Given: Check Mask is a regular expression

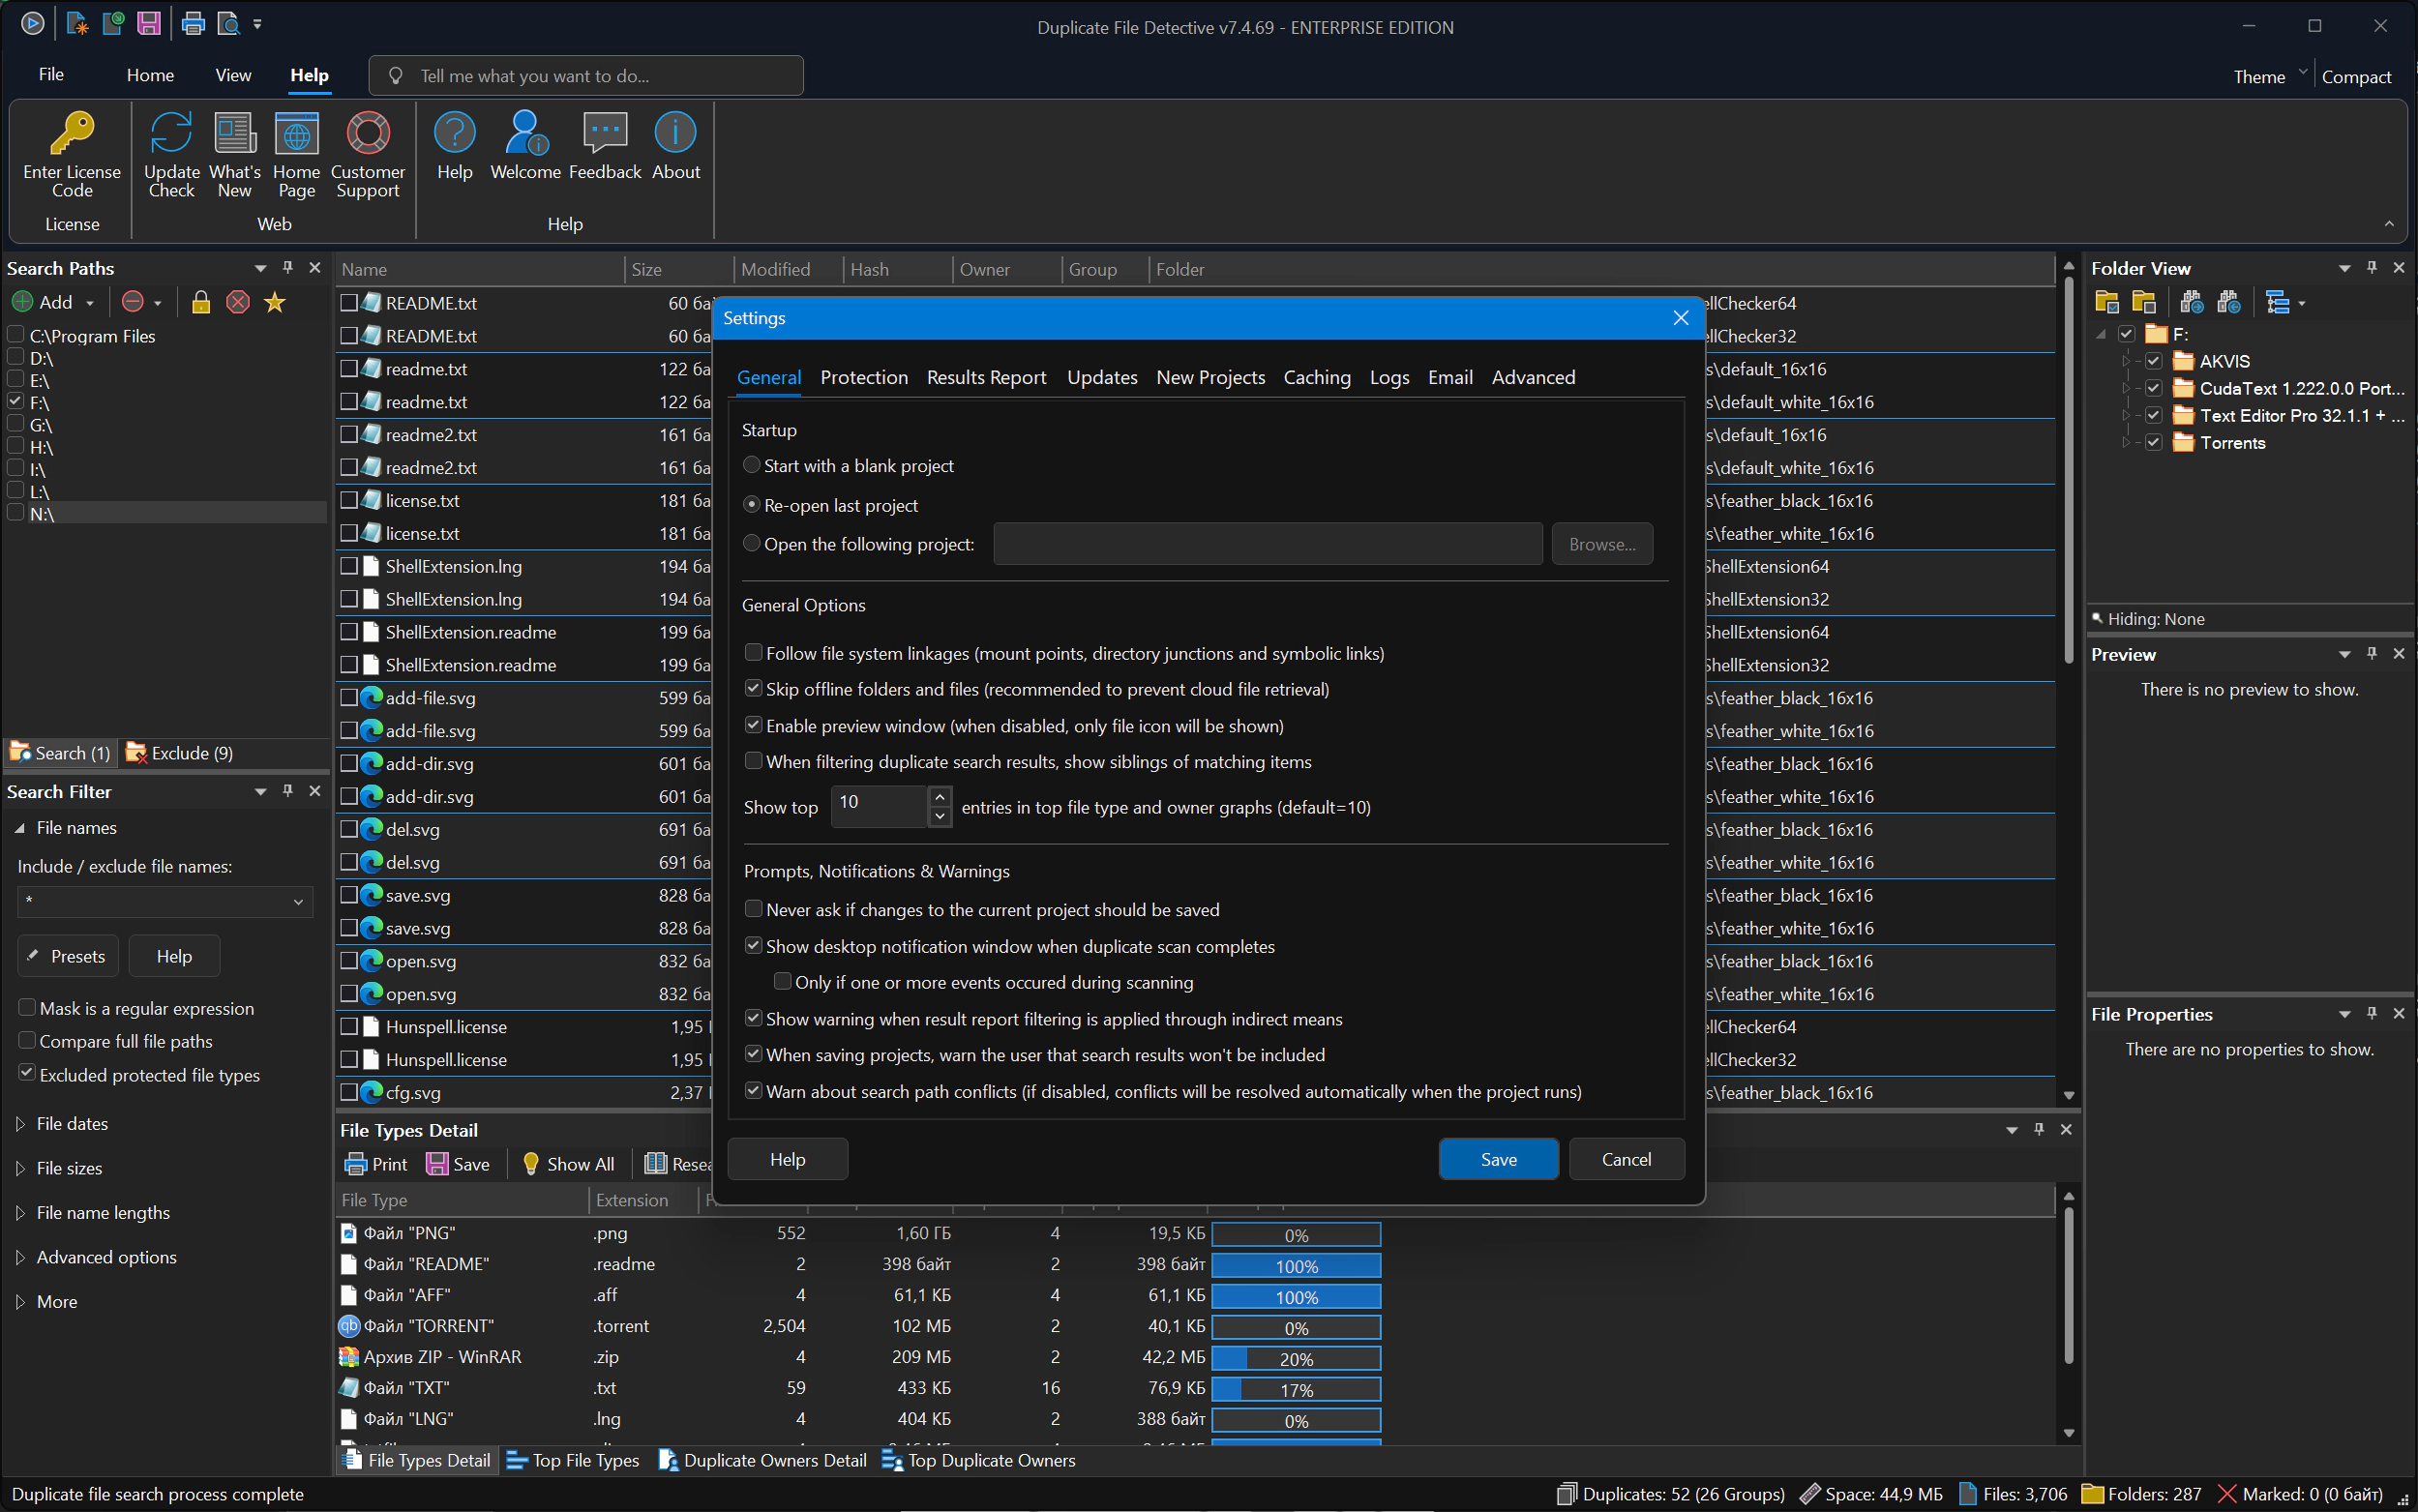Looking at the screenshot, I should [28, 1008].
